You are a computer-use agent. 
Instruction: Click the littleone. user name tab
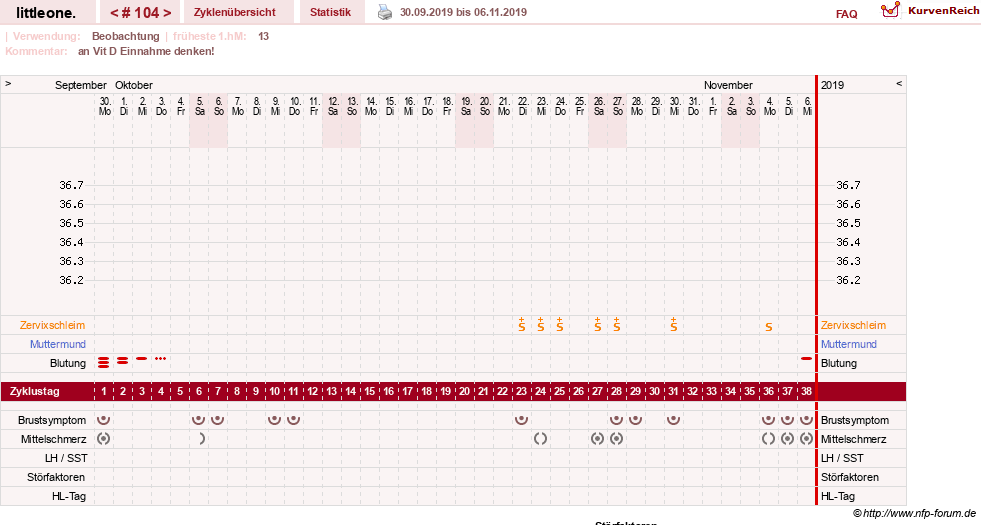(x=46, y=12)
